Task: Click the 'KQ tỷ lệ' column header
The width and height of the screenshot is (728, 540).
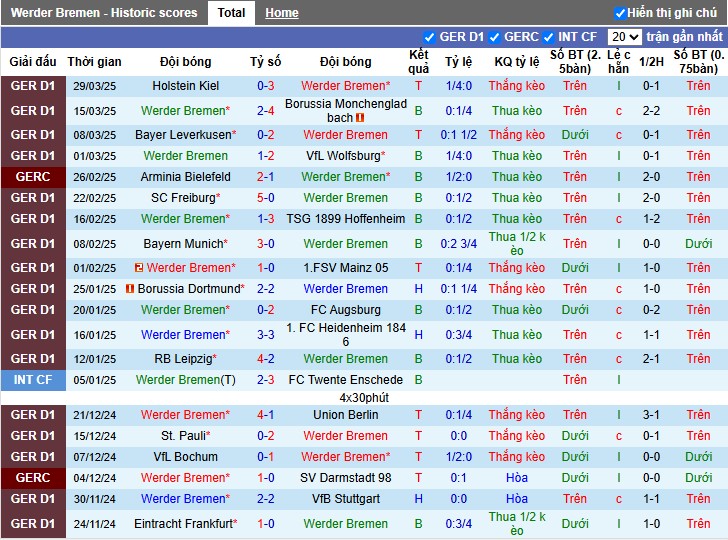Action: click(x=517, y=61)
